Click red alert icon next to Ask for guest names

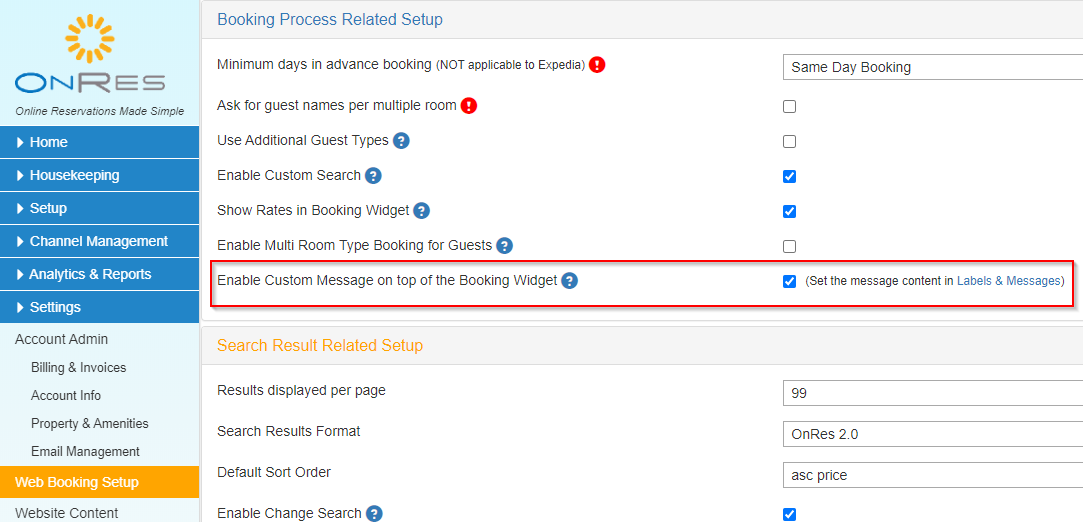469,106
